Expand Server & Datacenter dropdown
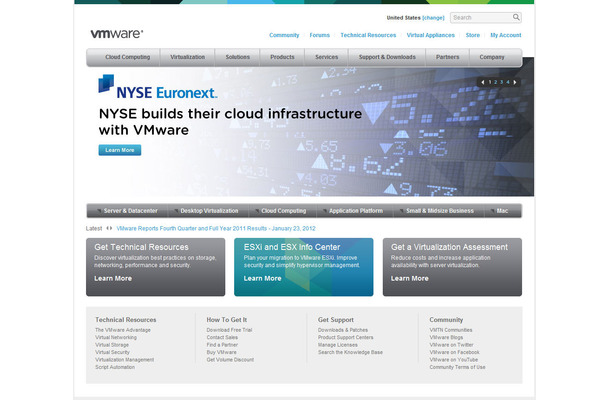 coord(127,211)
